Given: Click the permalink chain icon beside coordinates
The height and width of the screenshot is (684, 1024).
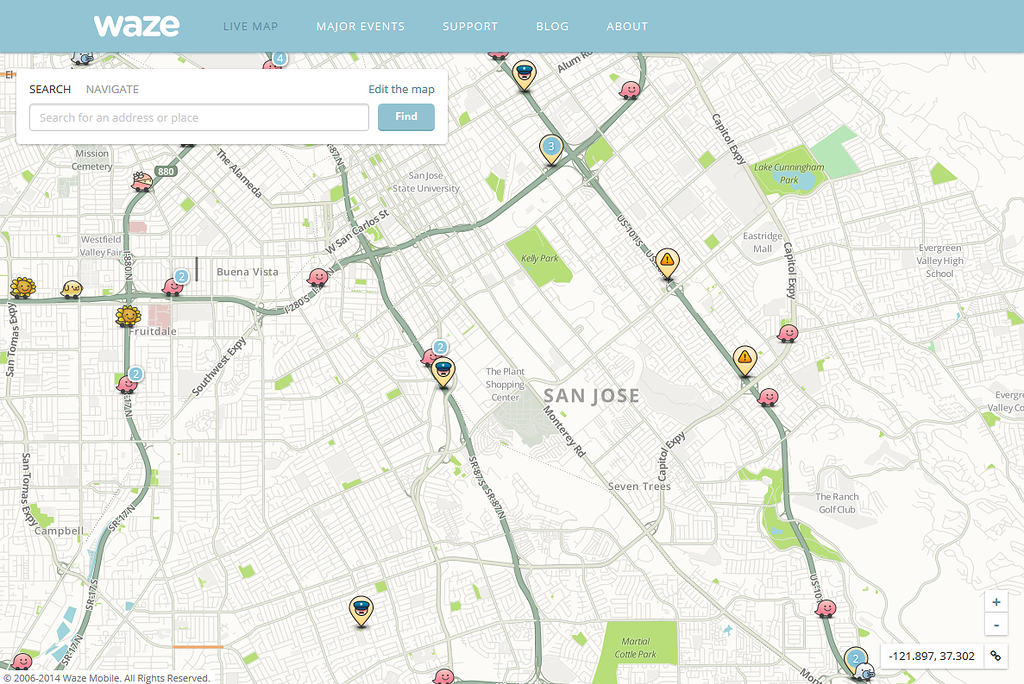Looking at the screenshot, I should click(995, 656).
